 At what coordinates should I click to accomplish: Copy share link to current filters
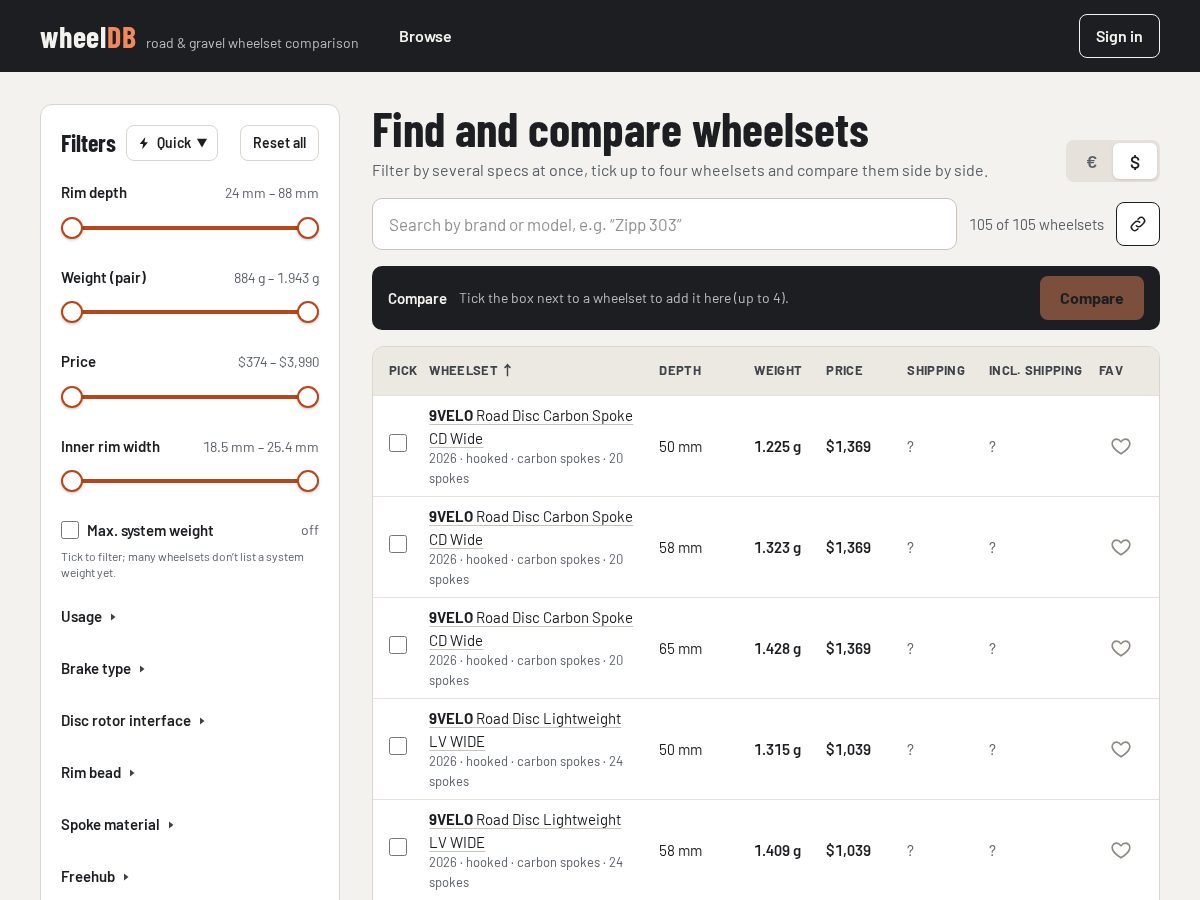(x=1138, y=224)
